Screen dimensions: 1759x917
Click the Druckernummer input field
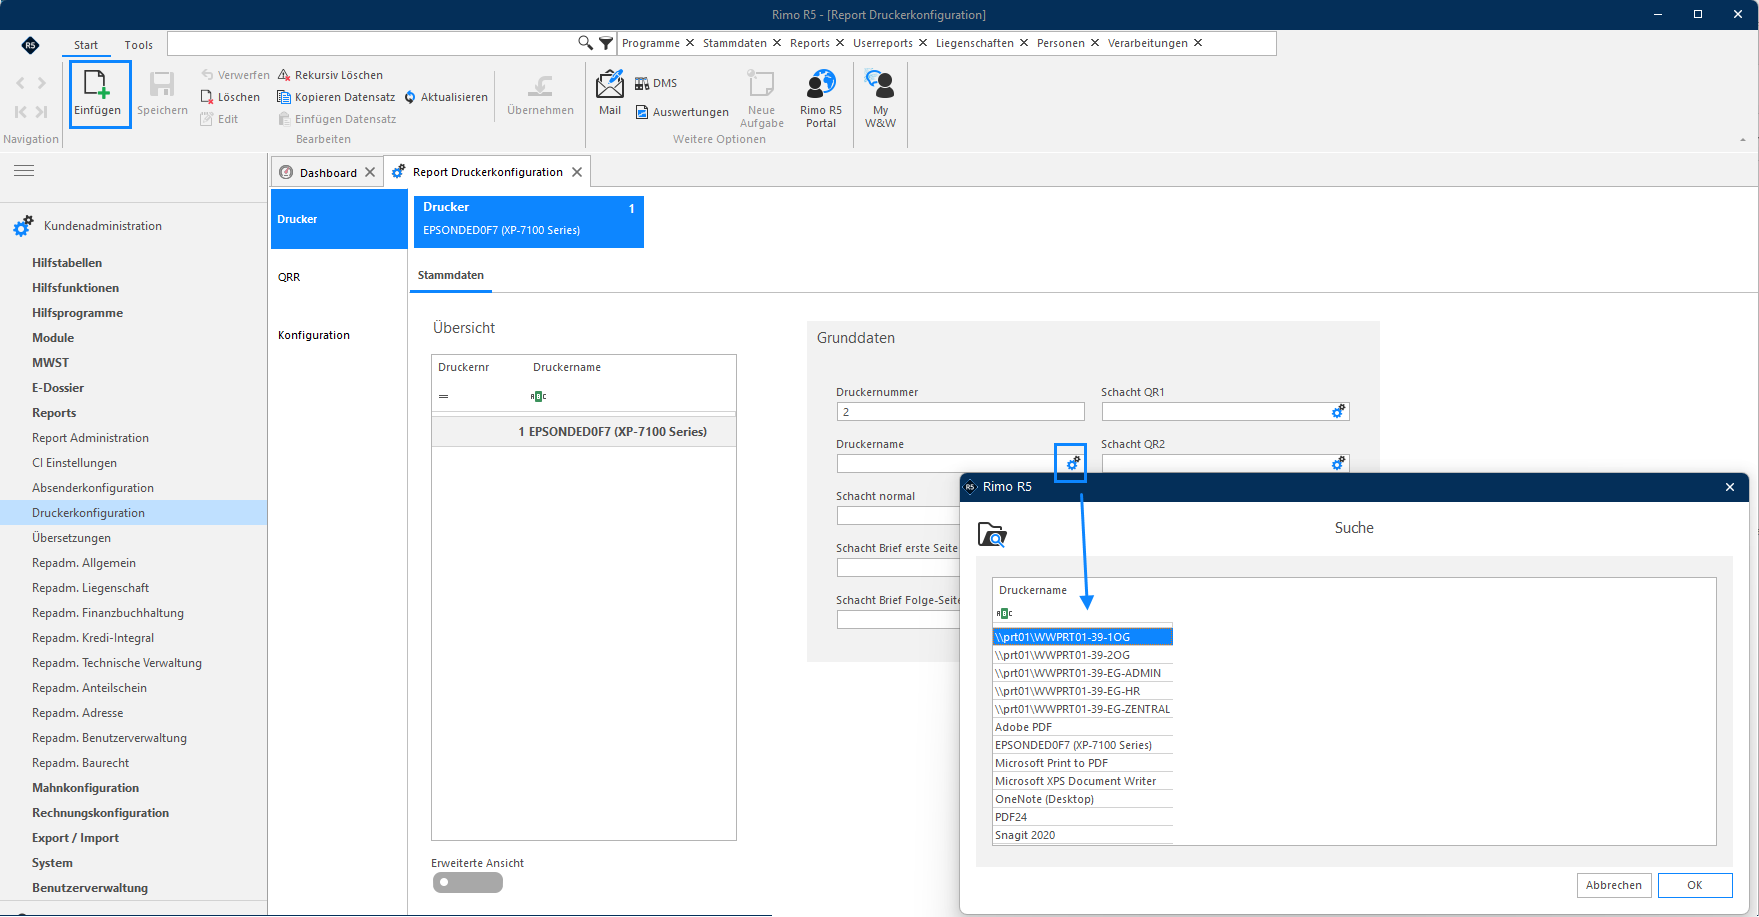coord(960,412)
